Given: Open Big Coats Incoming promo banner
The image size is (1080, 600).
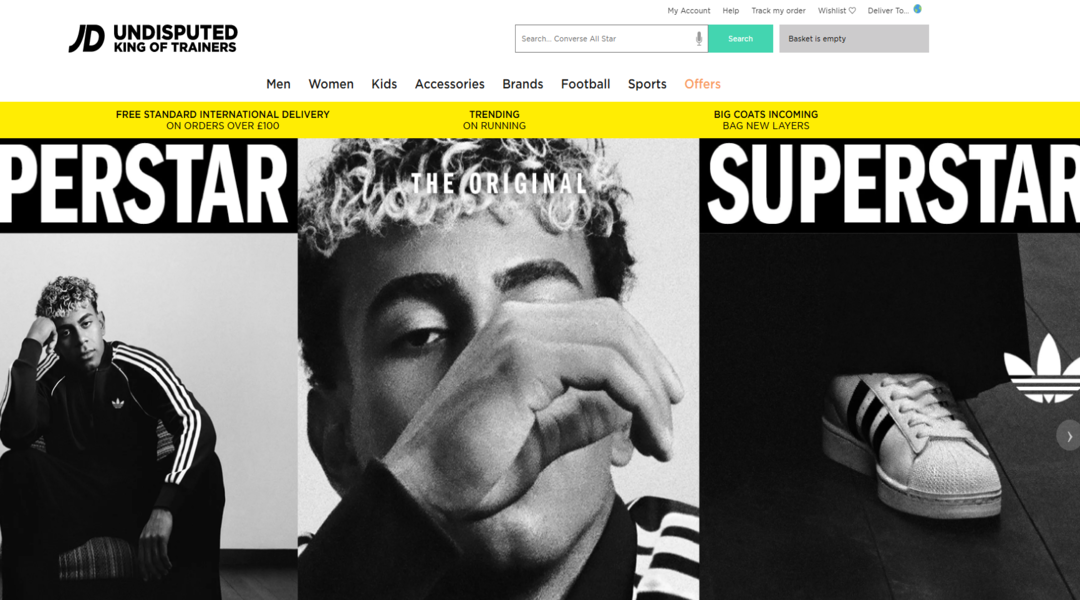Looking at the screenshot, I should tap(765, 120).
